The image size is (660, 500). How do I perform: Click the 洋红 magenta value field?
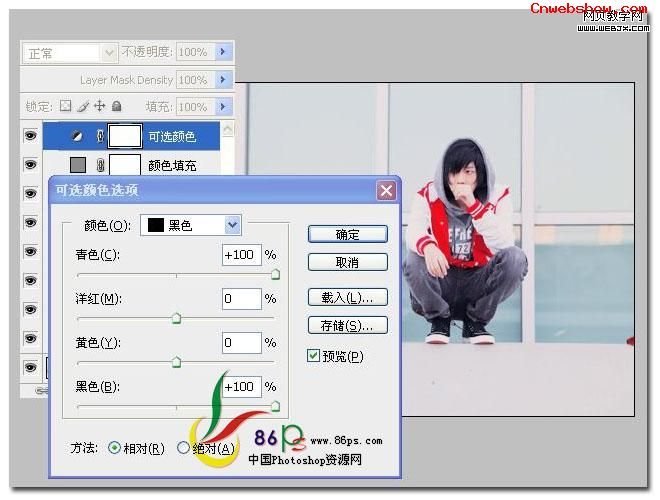[242, 298]
